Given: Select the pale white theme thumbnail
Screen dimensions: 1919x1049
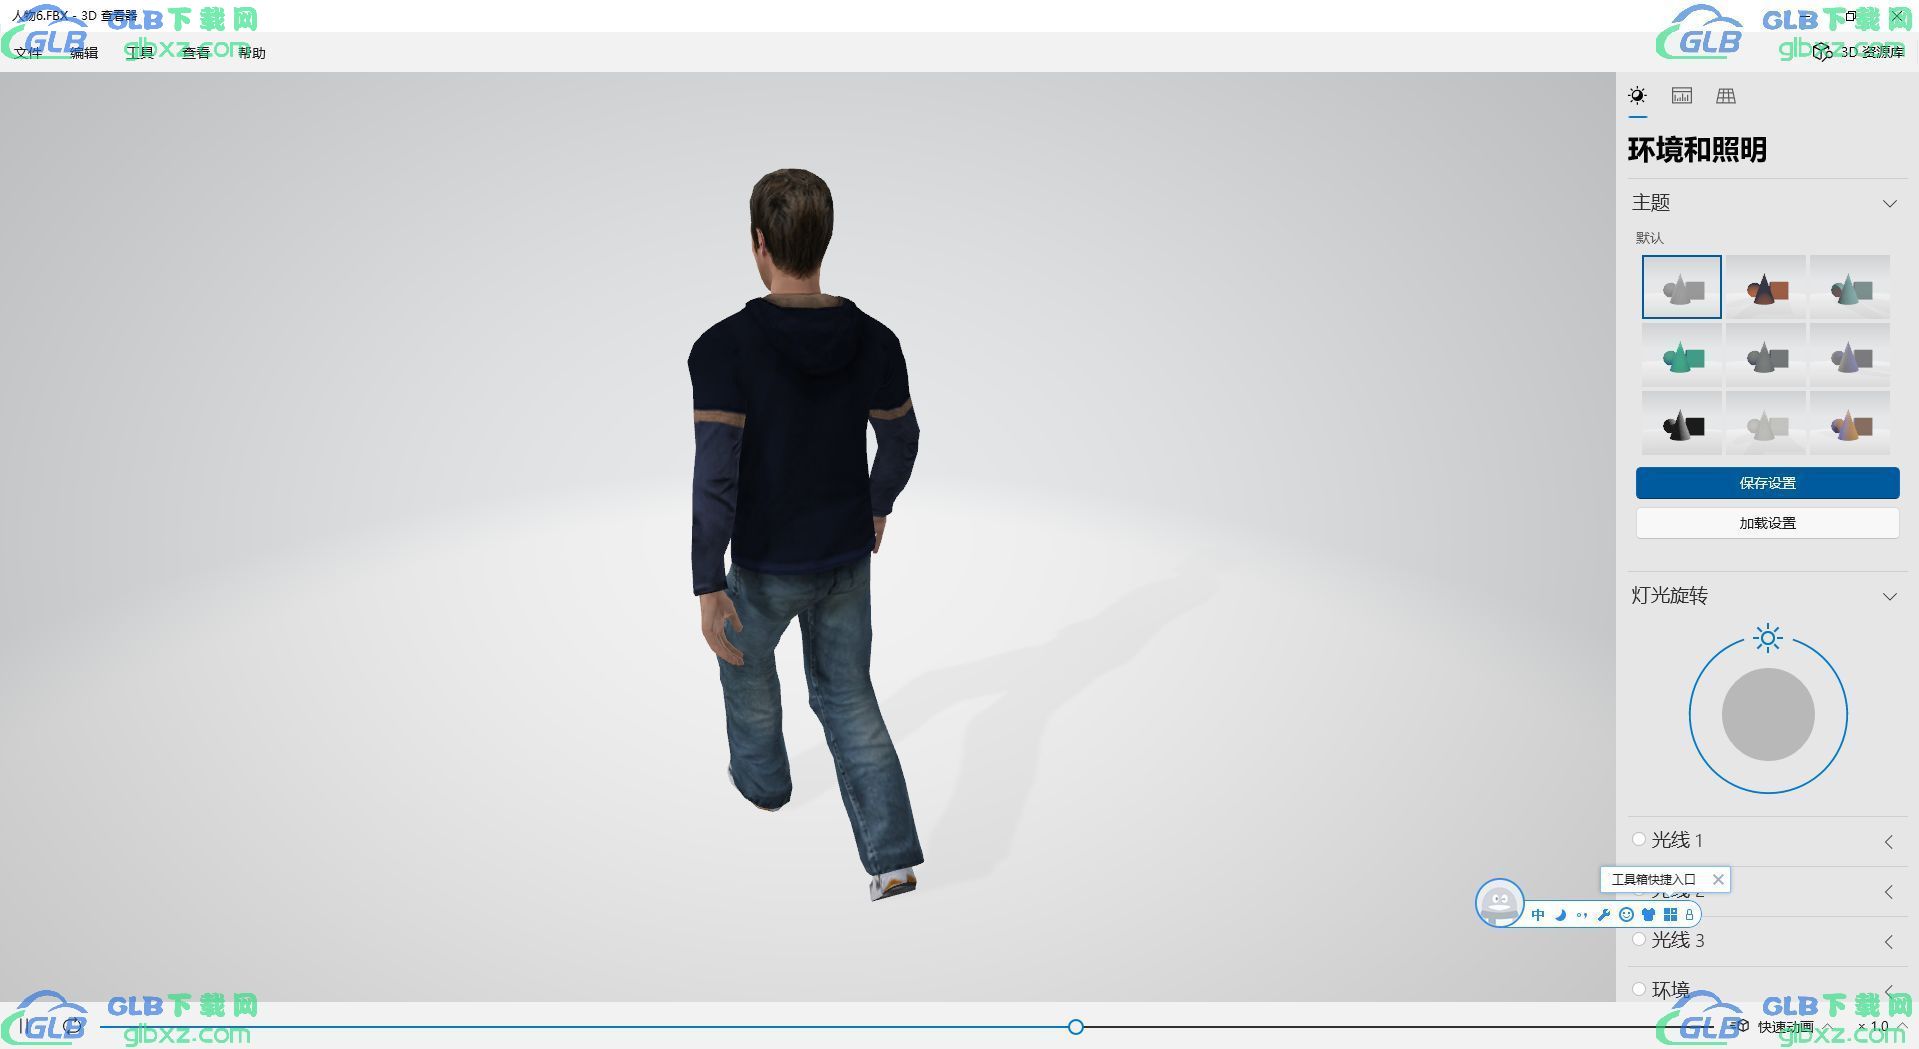Looking at the screenshot, I should point(1766,423).
